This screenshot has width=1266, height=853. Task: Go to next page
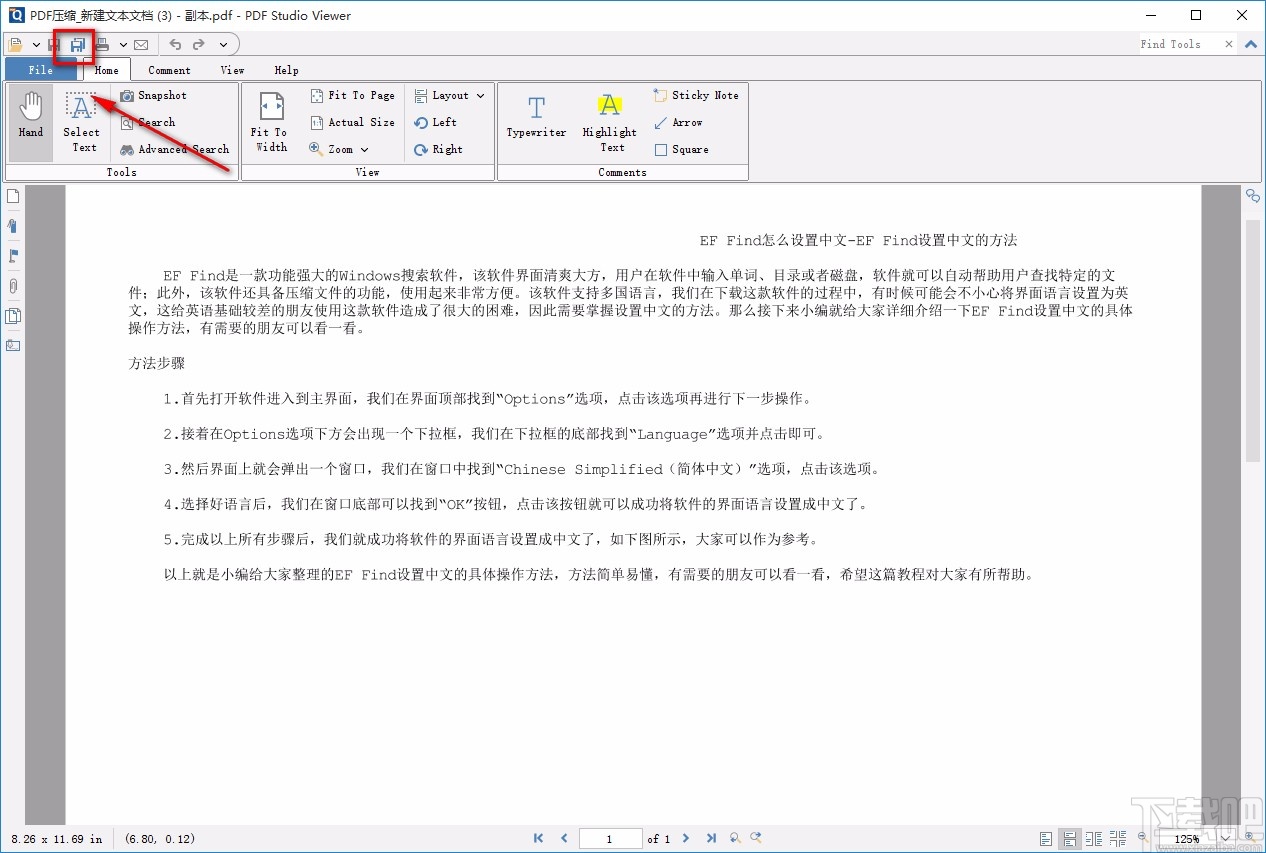[x=686, y=838]
